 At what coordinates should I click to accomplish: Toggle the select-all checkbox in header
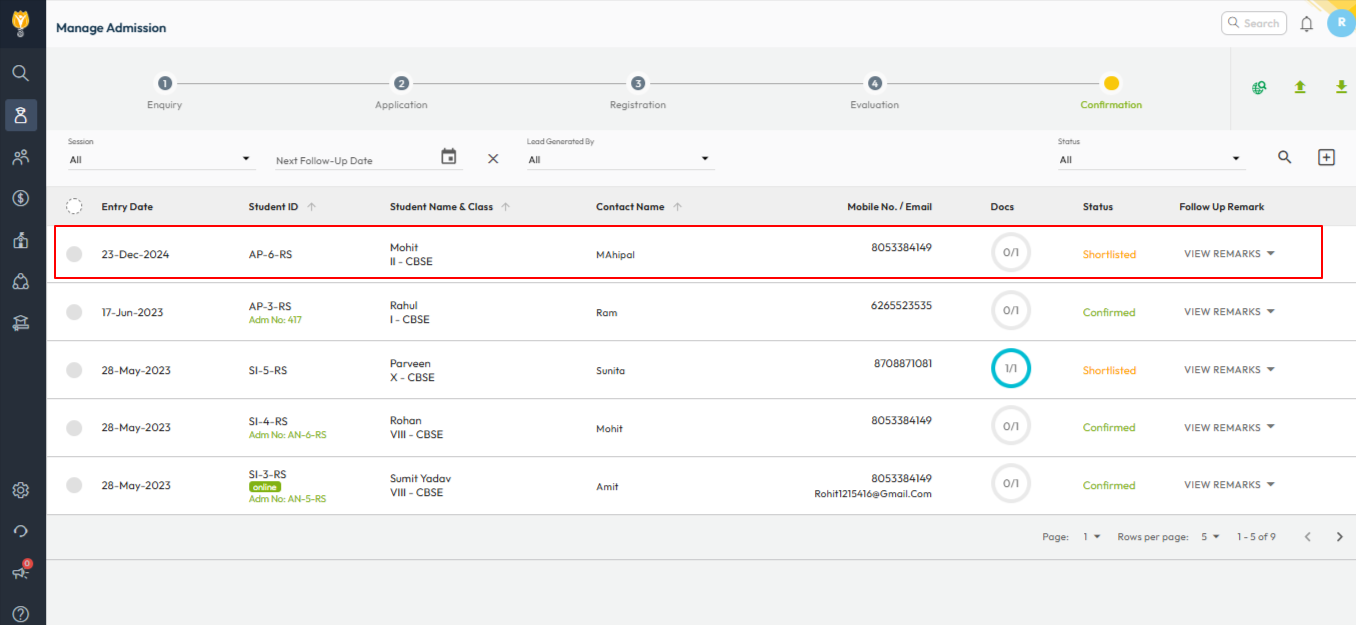click(74, 206)
